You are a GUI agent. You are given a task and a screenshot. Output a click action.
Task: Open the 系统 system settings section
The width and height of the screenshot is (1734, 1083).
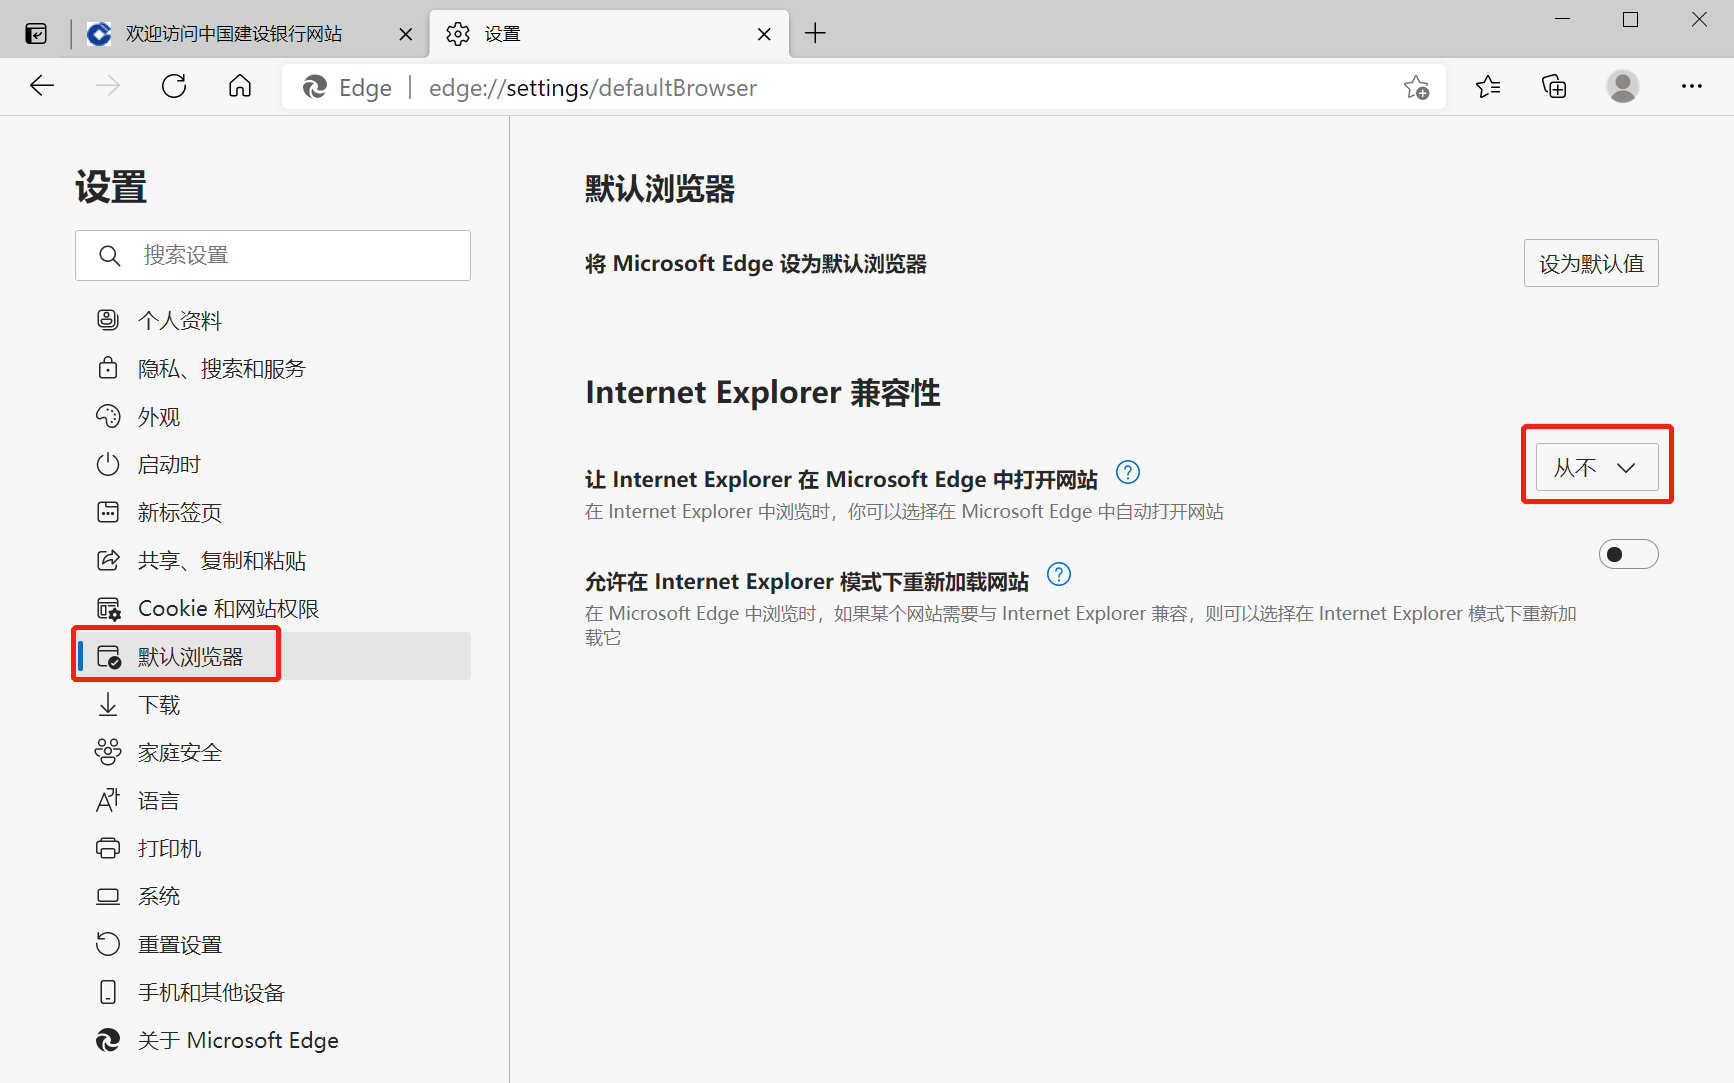coord(158,895)
